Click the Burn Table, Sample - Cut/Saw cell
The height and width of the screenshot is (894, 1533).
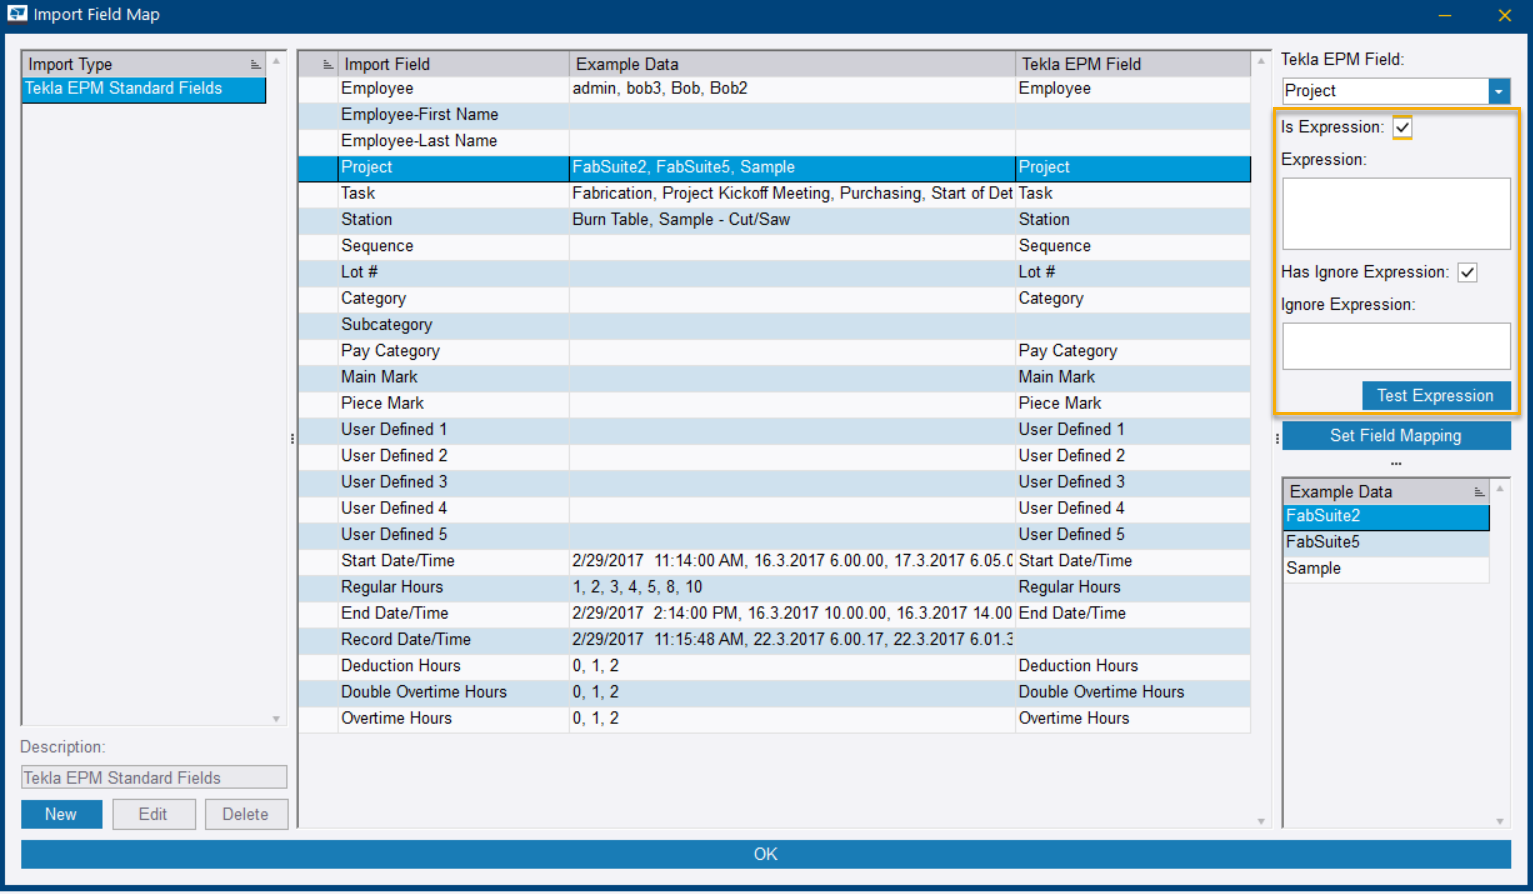pos(792,220)
